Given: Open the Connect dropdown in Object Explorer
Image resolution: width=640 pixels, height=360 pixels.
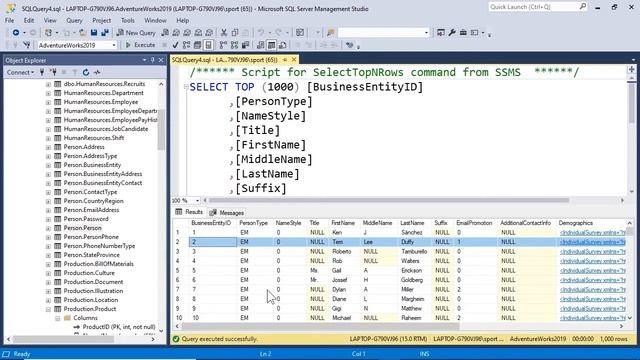Looking at the screenshot, I should tap(20, 72).
